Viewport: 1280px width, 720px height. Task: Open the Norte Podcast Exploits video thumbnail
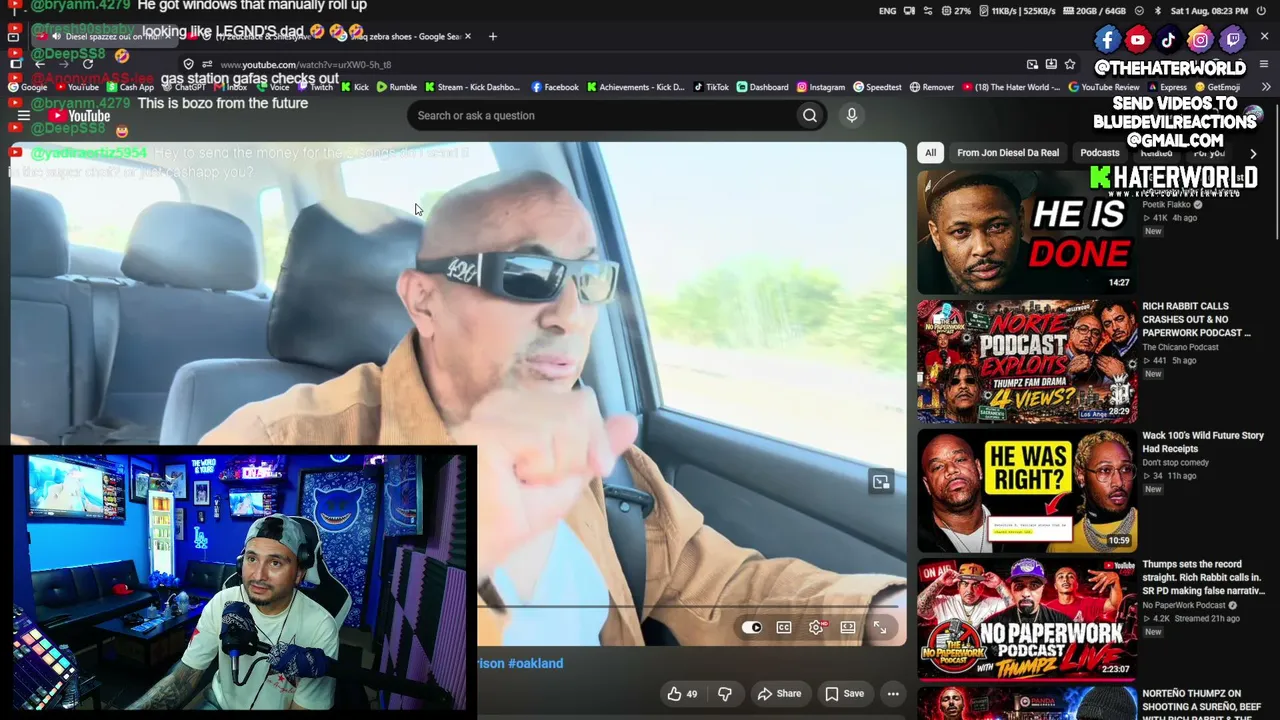(1027, 361)
